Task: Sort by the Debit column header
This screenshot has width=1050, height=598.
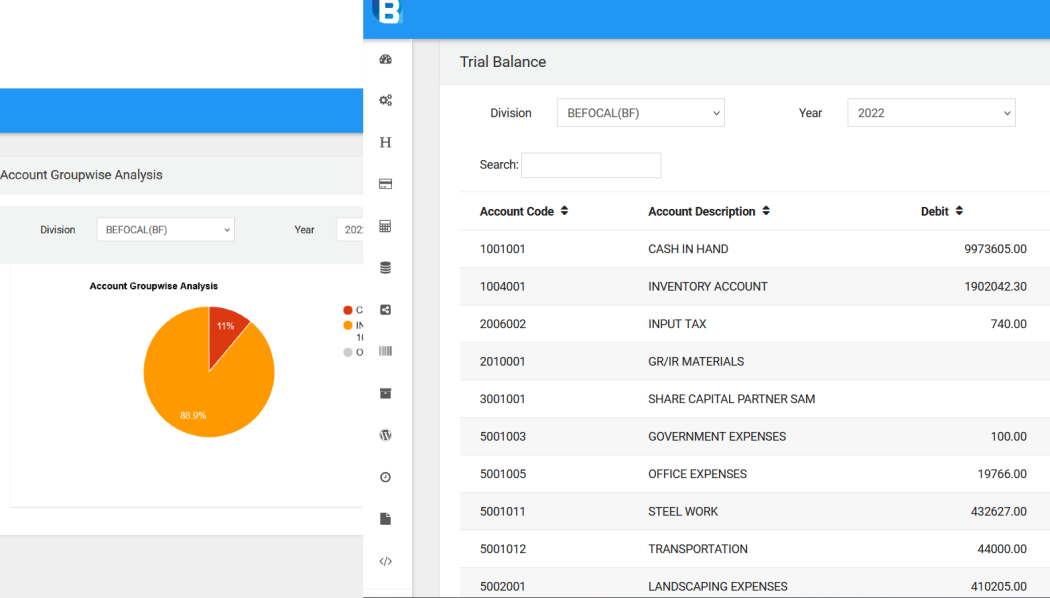Action: point(941,212)
